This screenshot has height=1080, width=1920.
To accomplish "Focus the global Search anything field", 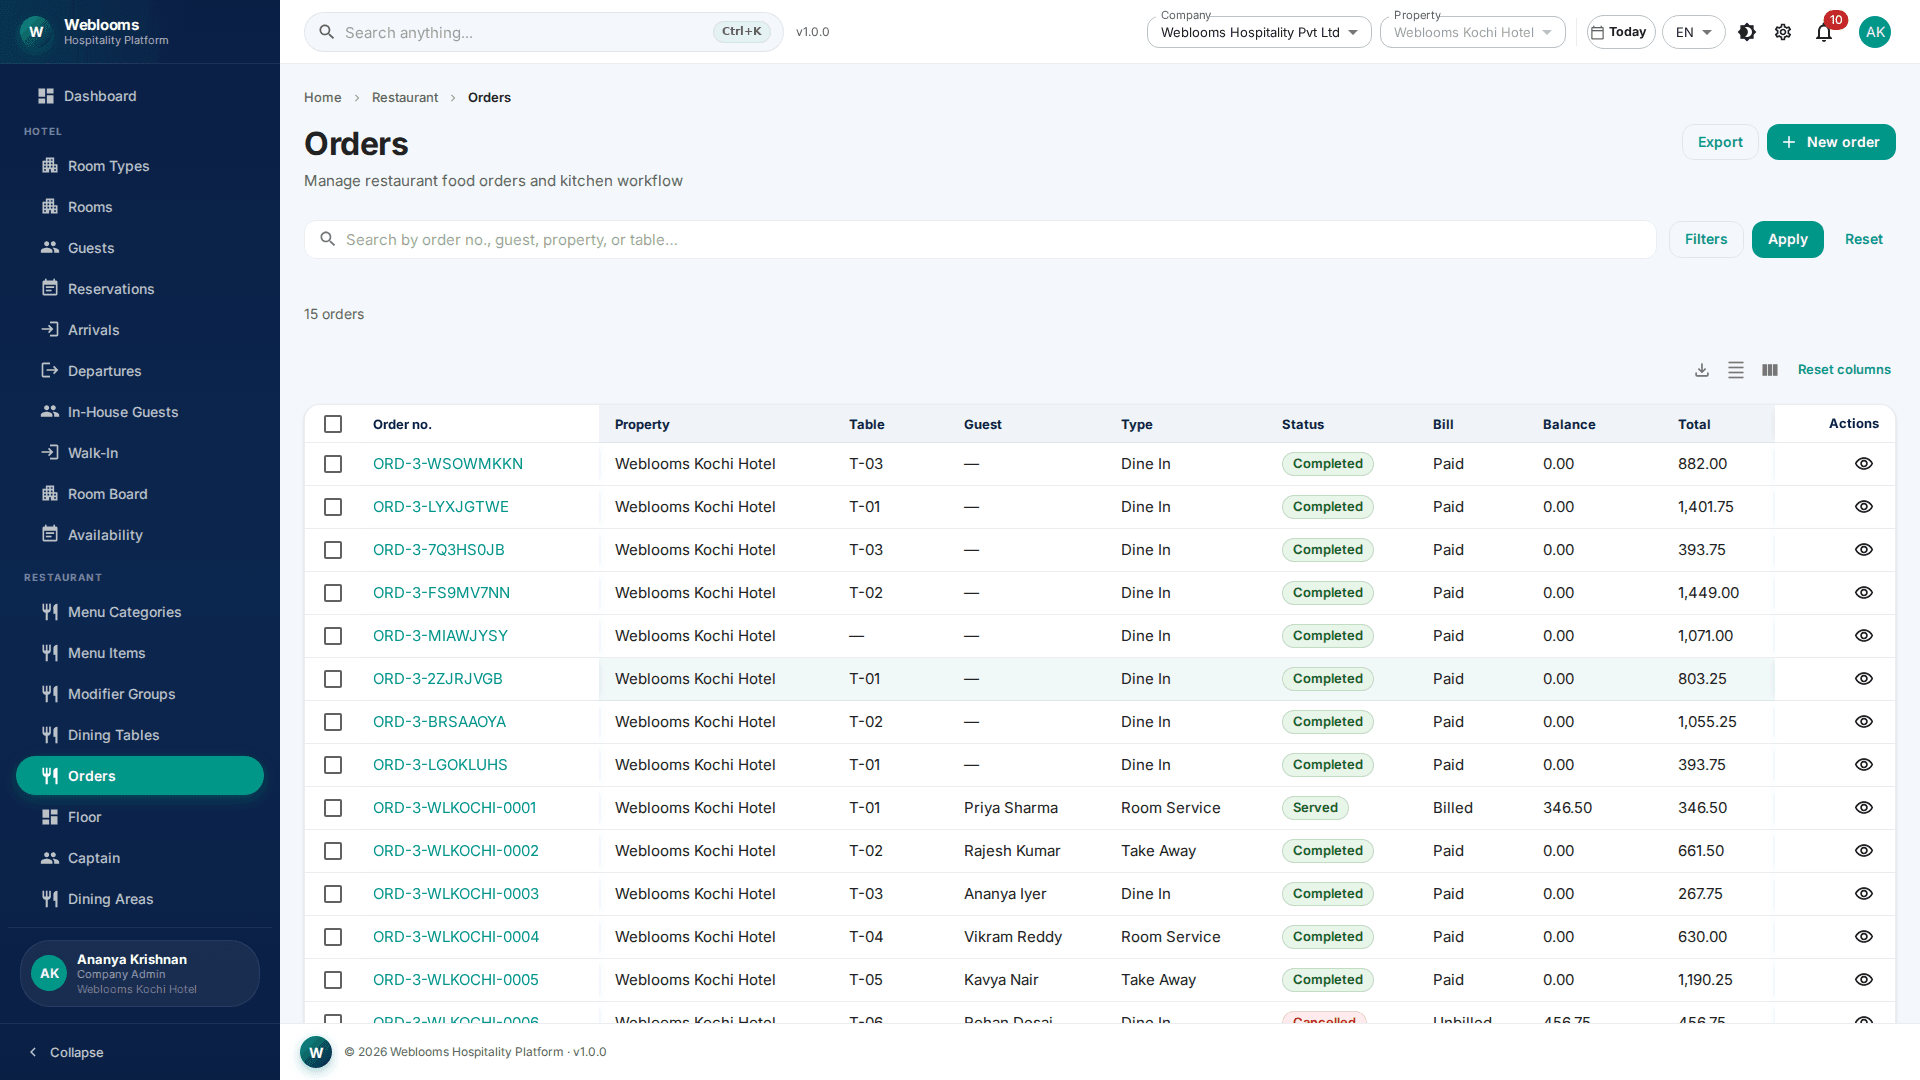I will [543, 32].
